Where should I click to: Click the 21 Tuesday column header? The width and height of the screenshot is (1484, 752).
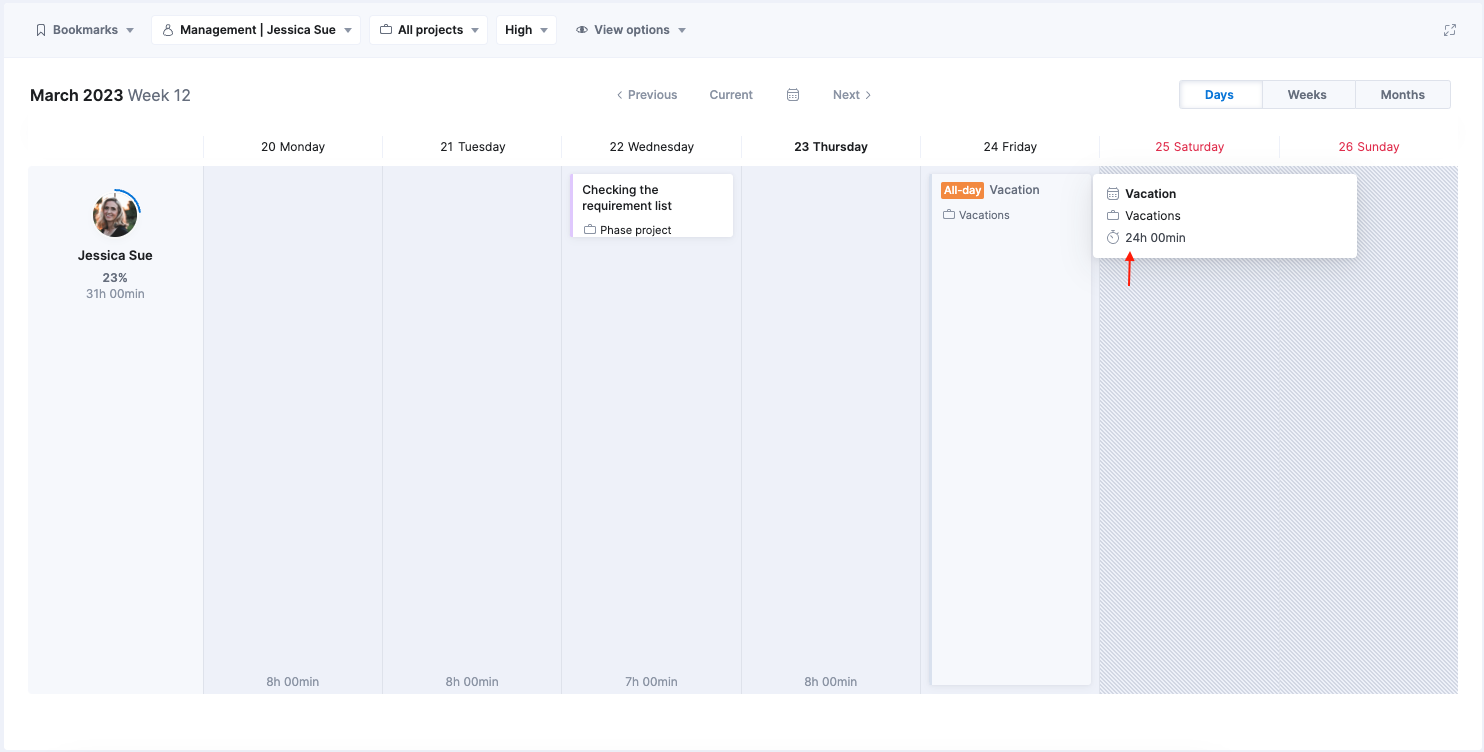[473, 147]
